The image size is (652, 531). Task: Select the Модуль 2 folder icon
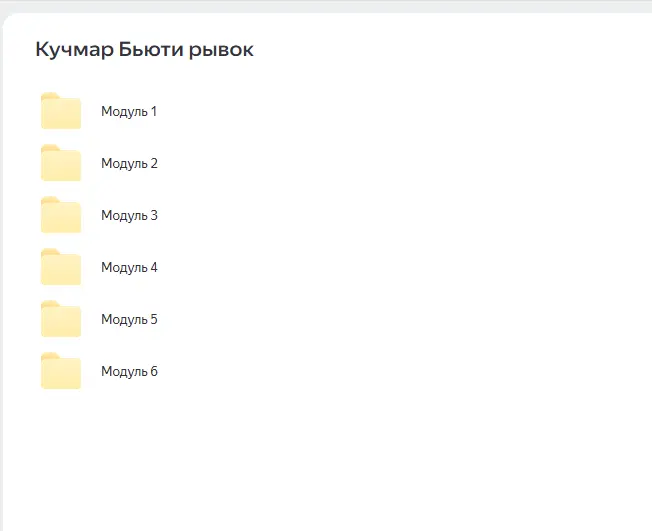pos(60,163)
